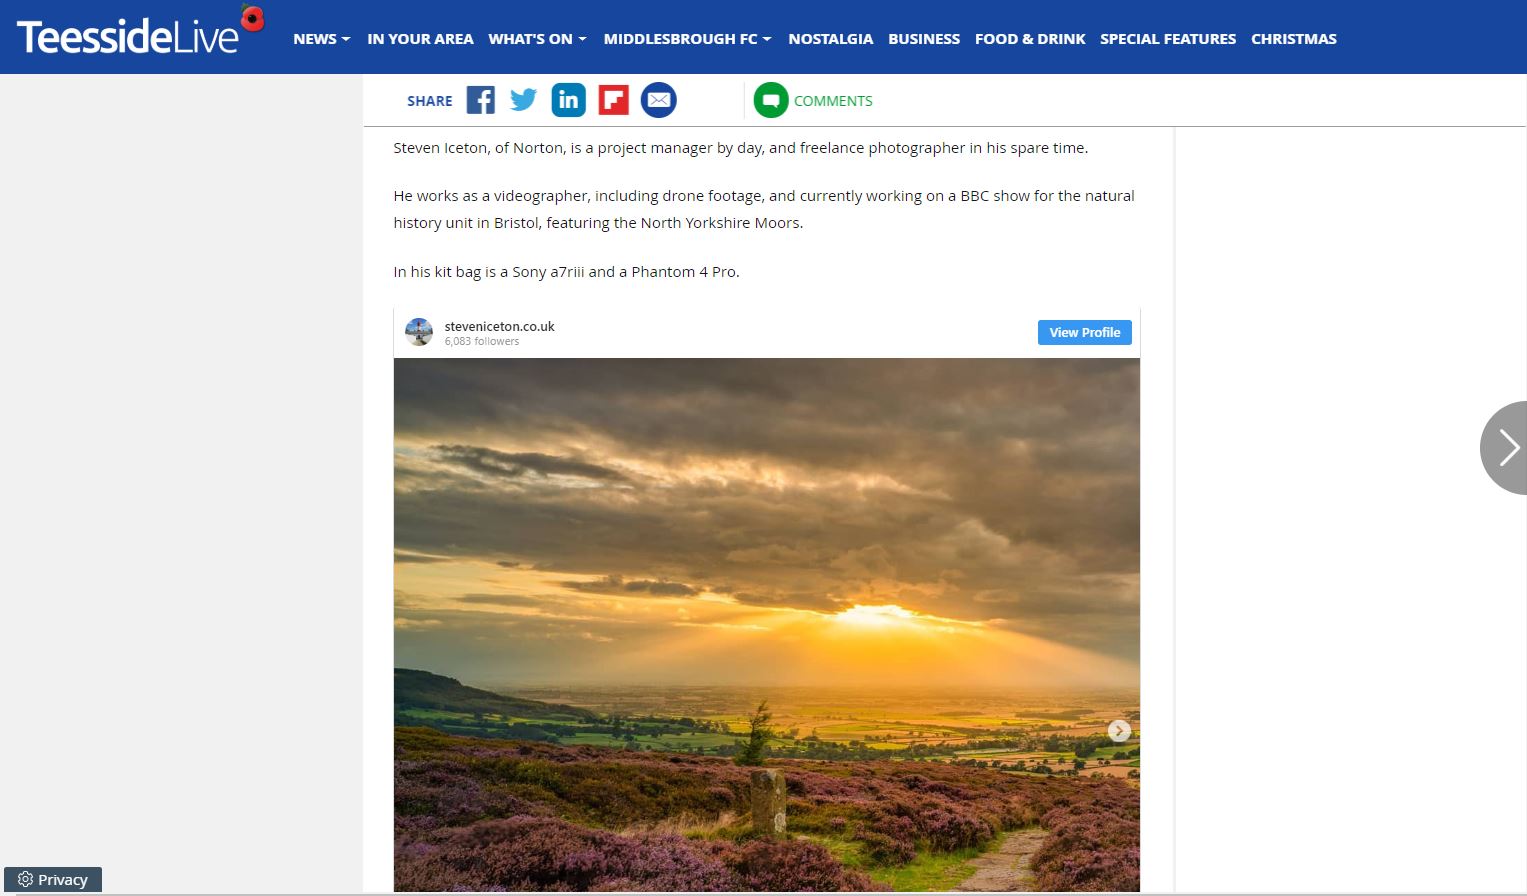
Task: Go to next article arrow
Action: (x=1505, y=448)
